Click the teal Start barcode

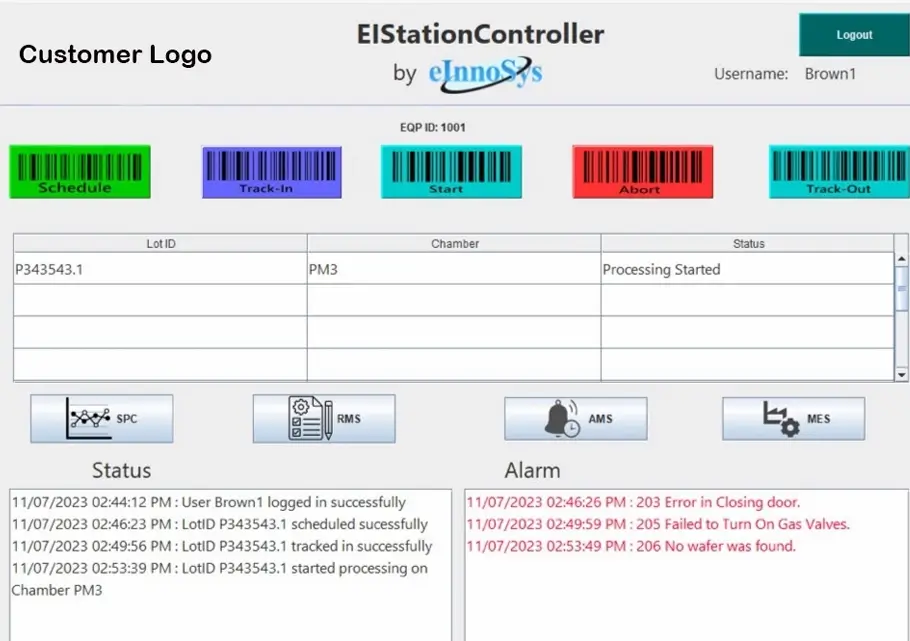(x=451, y=170)
